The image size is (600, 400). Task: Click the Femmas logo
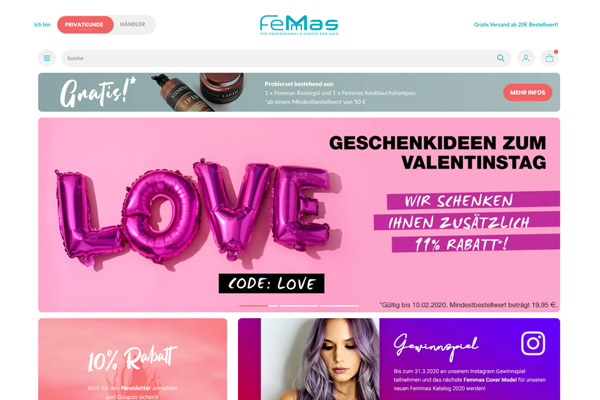click(299, 25)
